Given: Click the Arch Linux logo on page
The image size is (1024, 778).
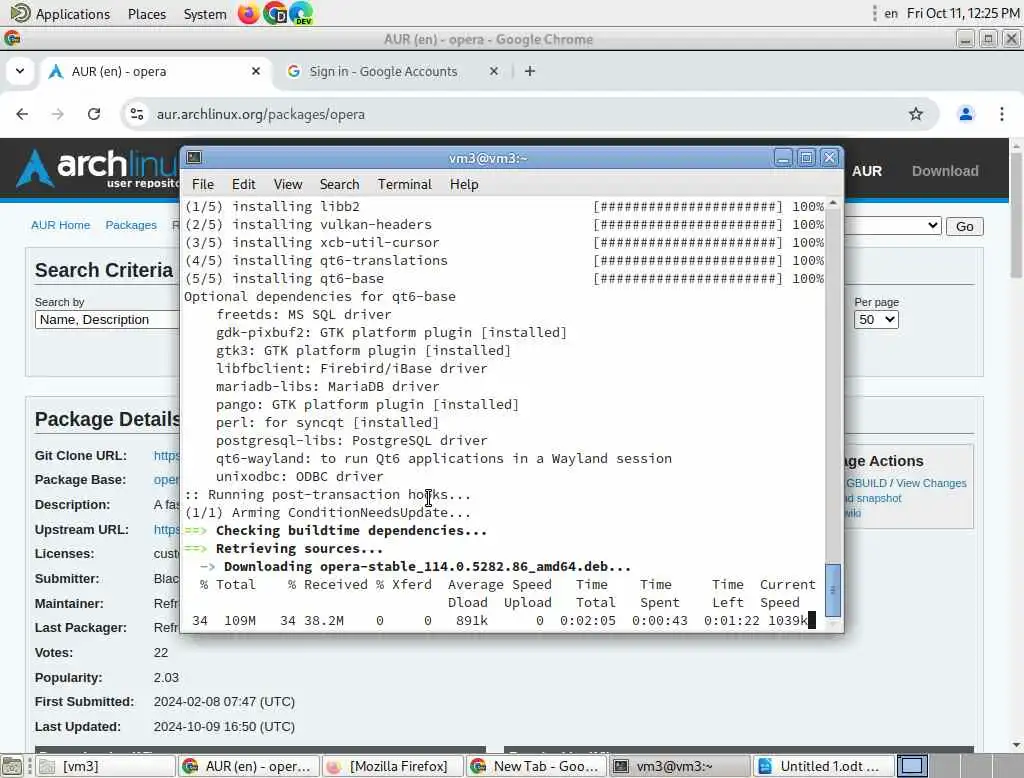Looking at the screenshot, I should (x=98, y=169).
